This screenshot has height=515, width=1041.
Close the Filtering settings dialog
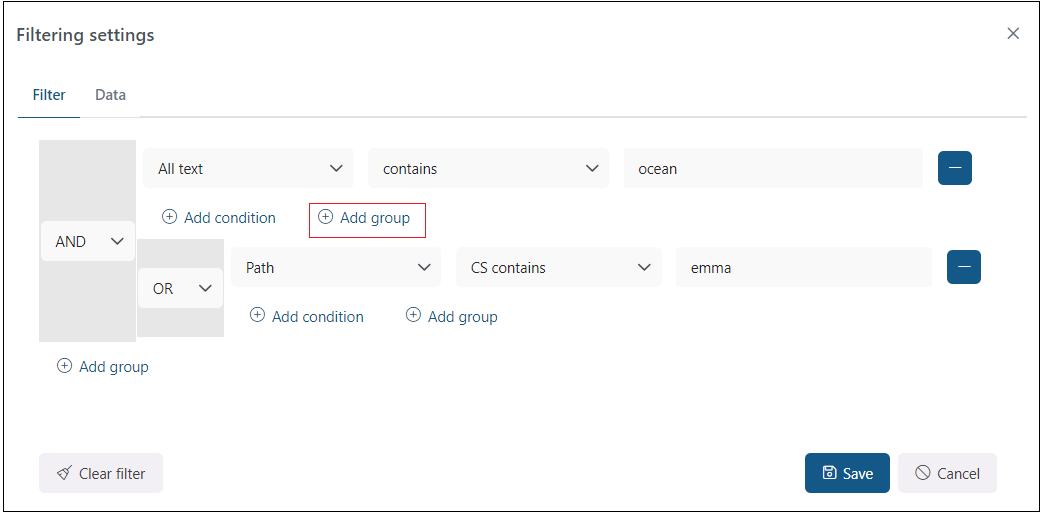(x=1012, y=34)
